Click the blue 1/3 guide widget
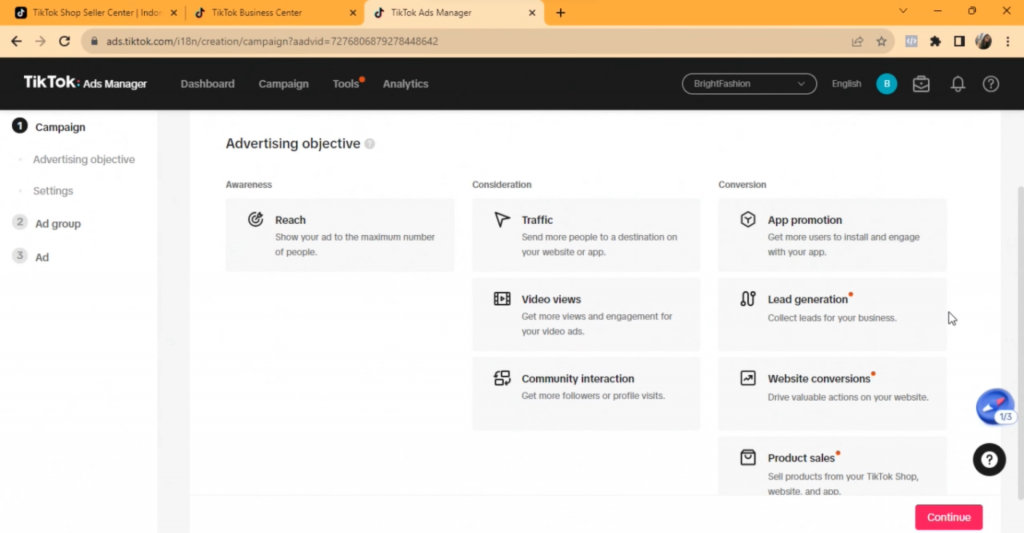The height and width of the screenshot is (533, 1024). [995, 407]
